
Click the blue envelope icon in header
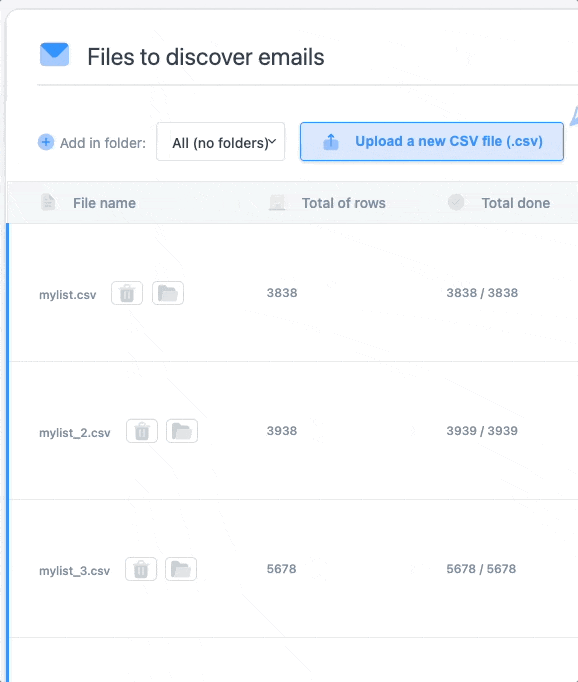pyautogui.click(x=54, y=54)
